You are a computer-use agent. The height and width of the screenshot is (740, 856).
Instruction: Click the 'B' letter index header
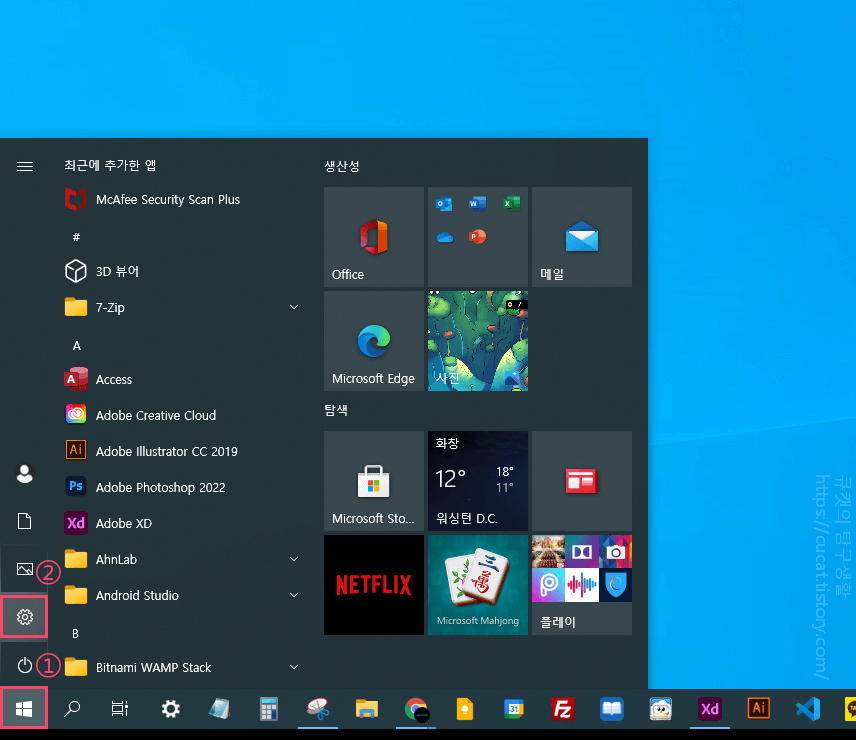75,634
